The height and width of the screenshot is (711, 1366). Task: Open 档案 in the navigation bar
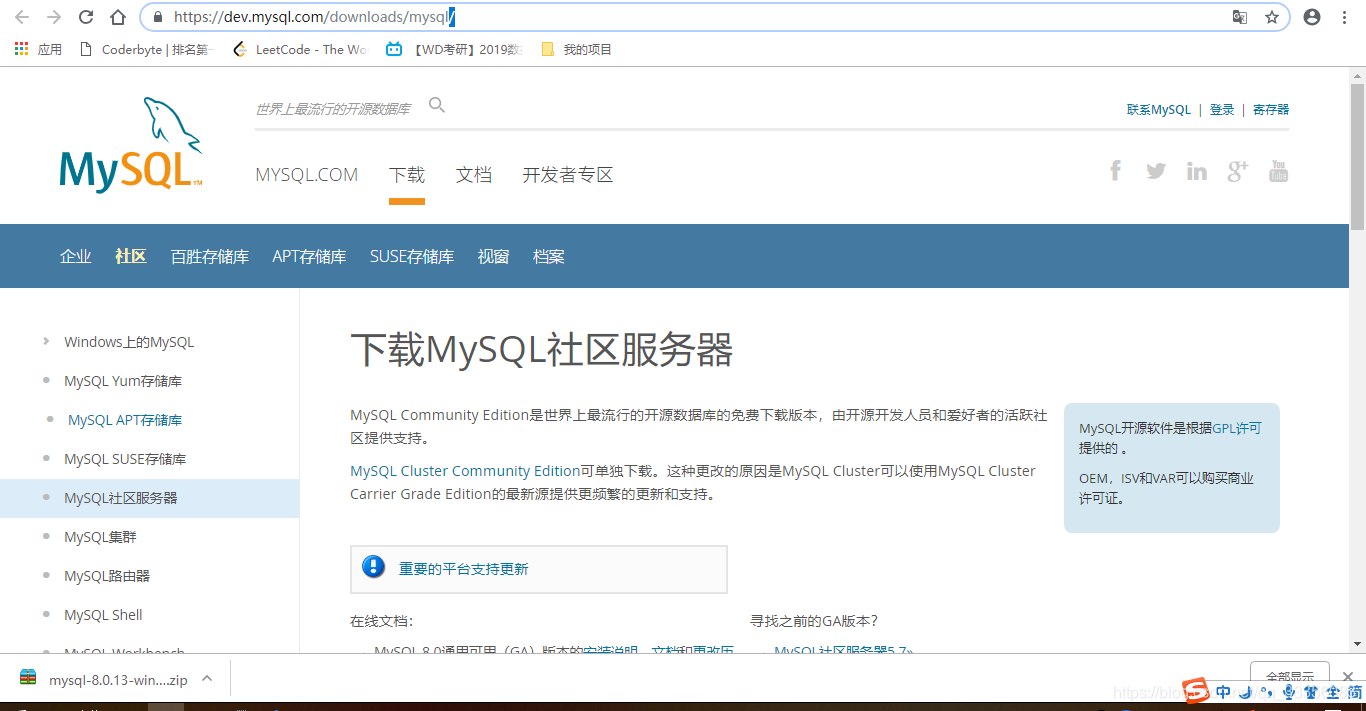[x=549, y=257]
